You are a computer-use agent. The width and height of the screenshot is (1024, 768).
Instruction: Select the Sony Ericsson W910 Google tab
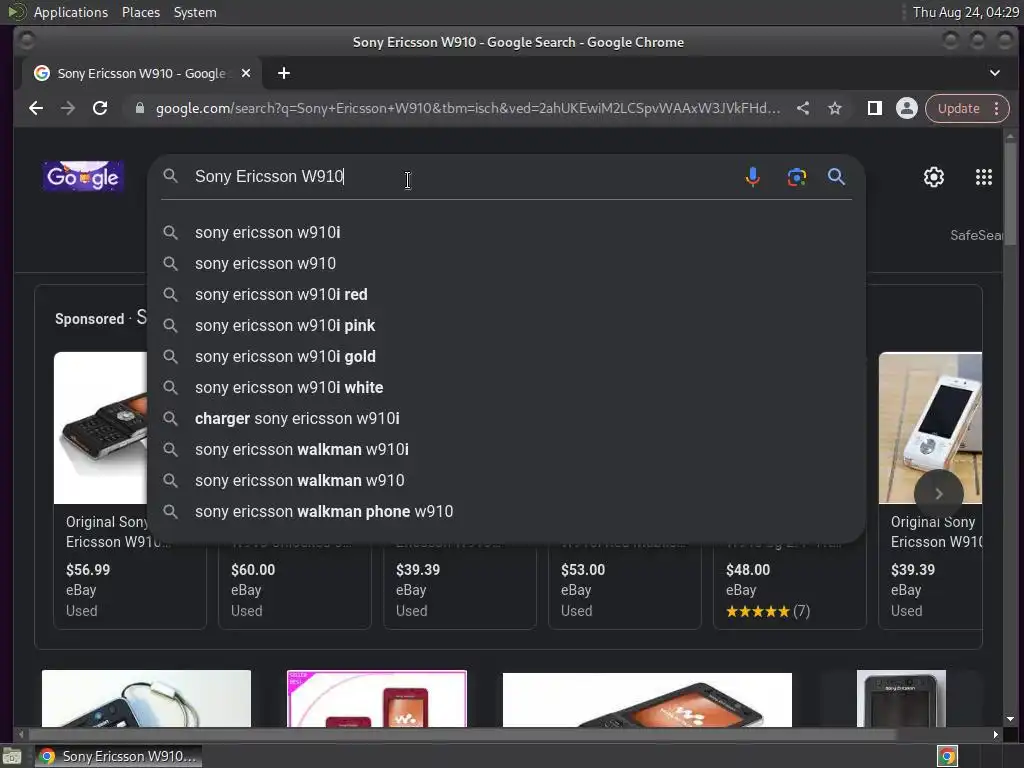tap(142, 73)
